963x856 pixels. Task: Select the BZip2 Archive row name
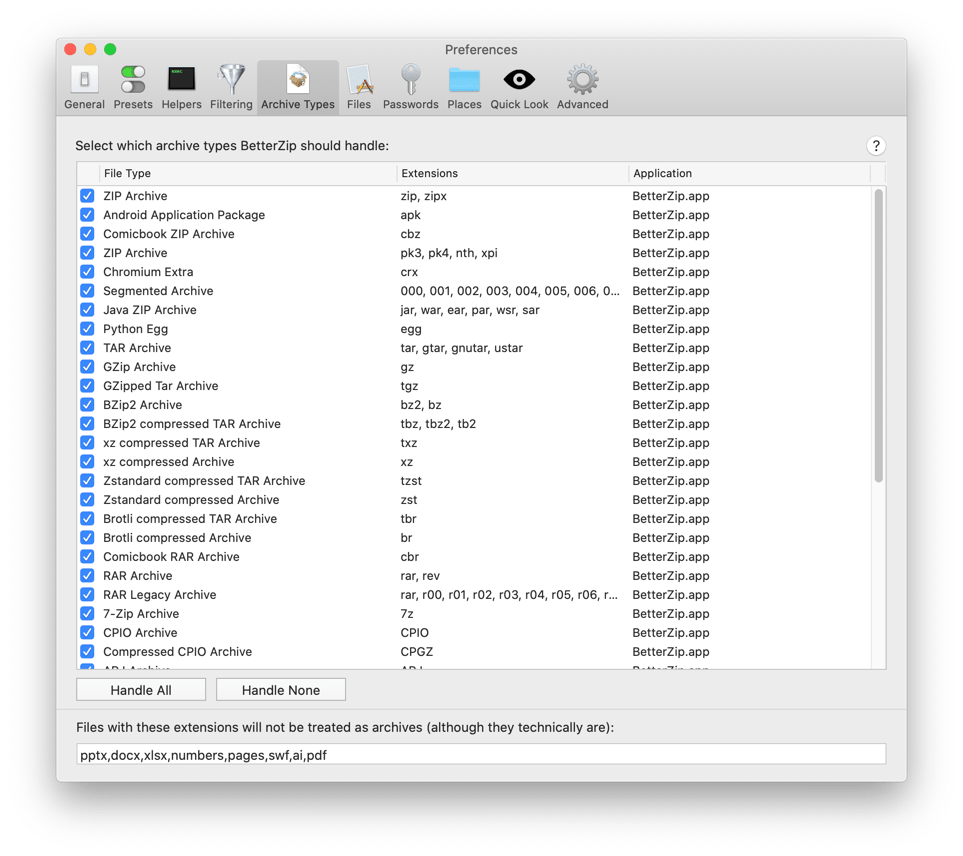(x=142, y=405)
